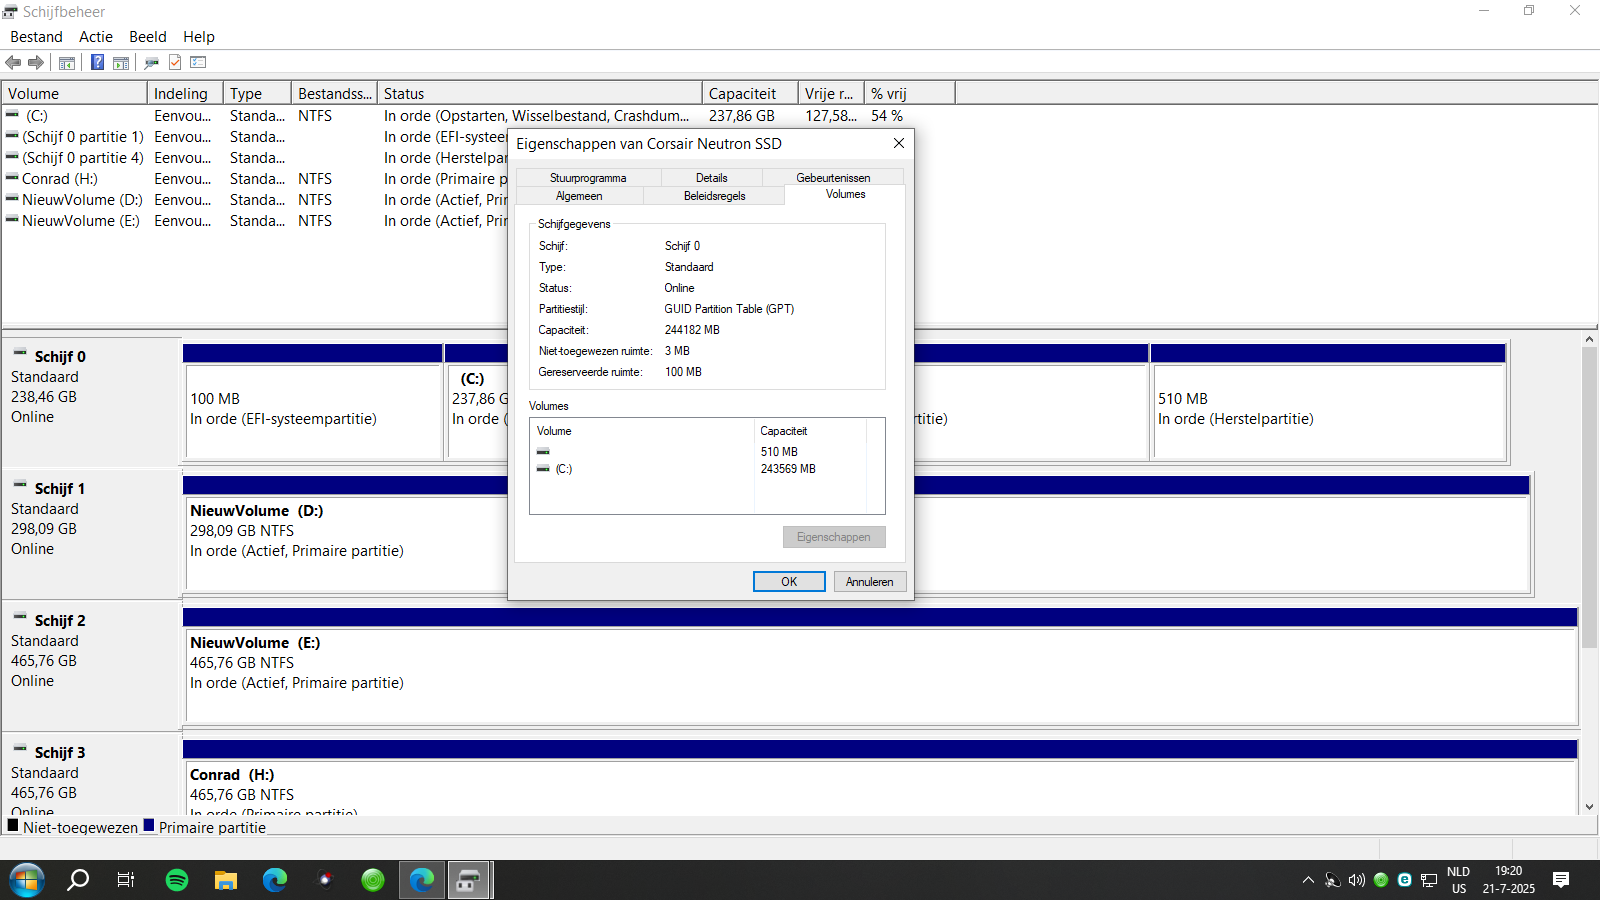
Task: Switch to the Stuurprogramma tab
Action: coord(588,178)
